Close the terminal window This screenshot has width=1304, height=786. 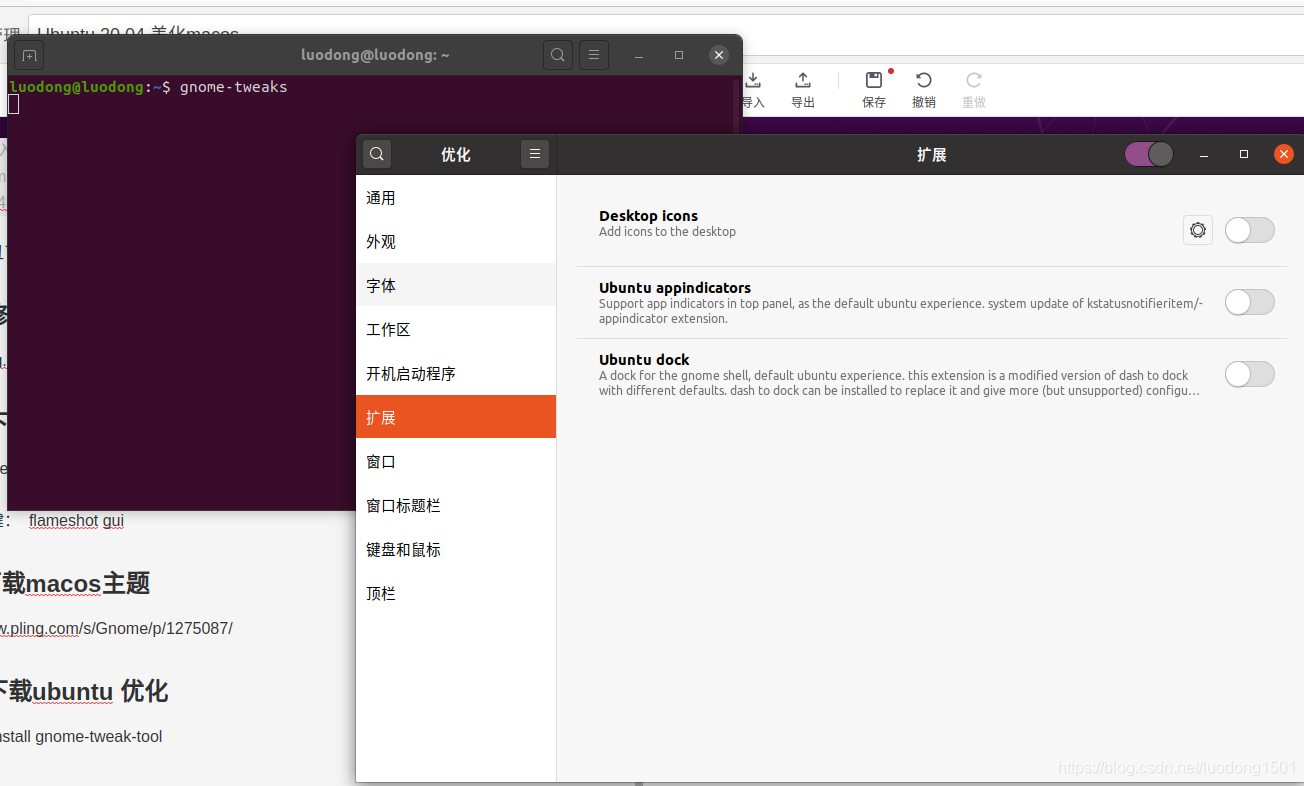[x=719, y=55]
